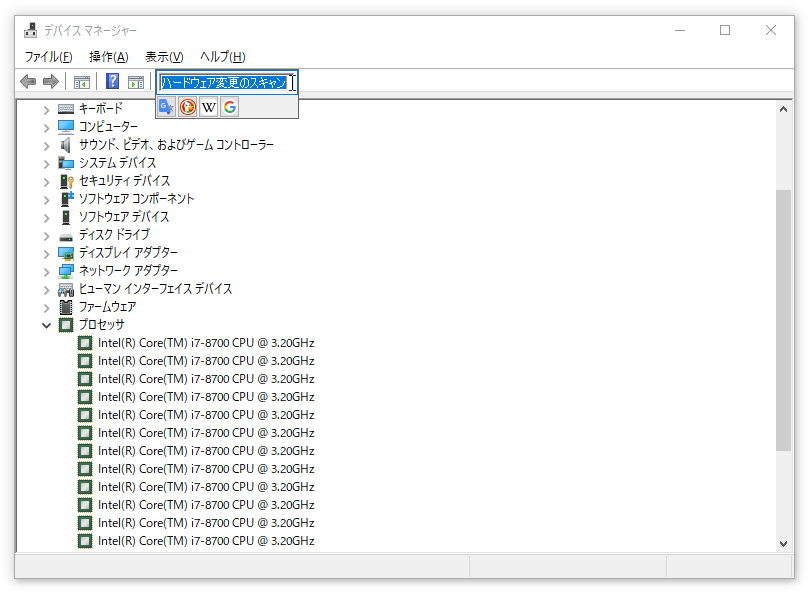Image resolution: width=808 pixels, height=592 pixels.
Task: Select the ファームウェア chip icon
Action: pos(66,307)
